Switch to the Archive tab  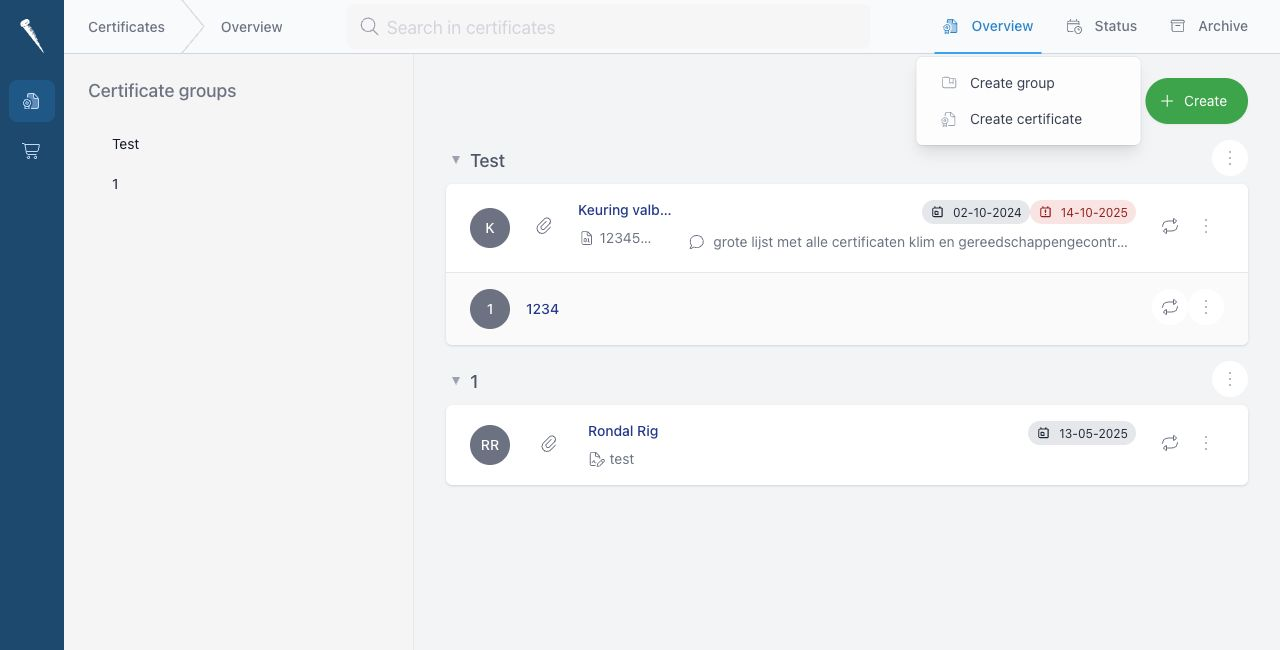[x=1210, y=27]
